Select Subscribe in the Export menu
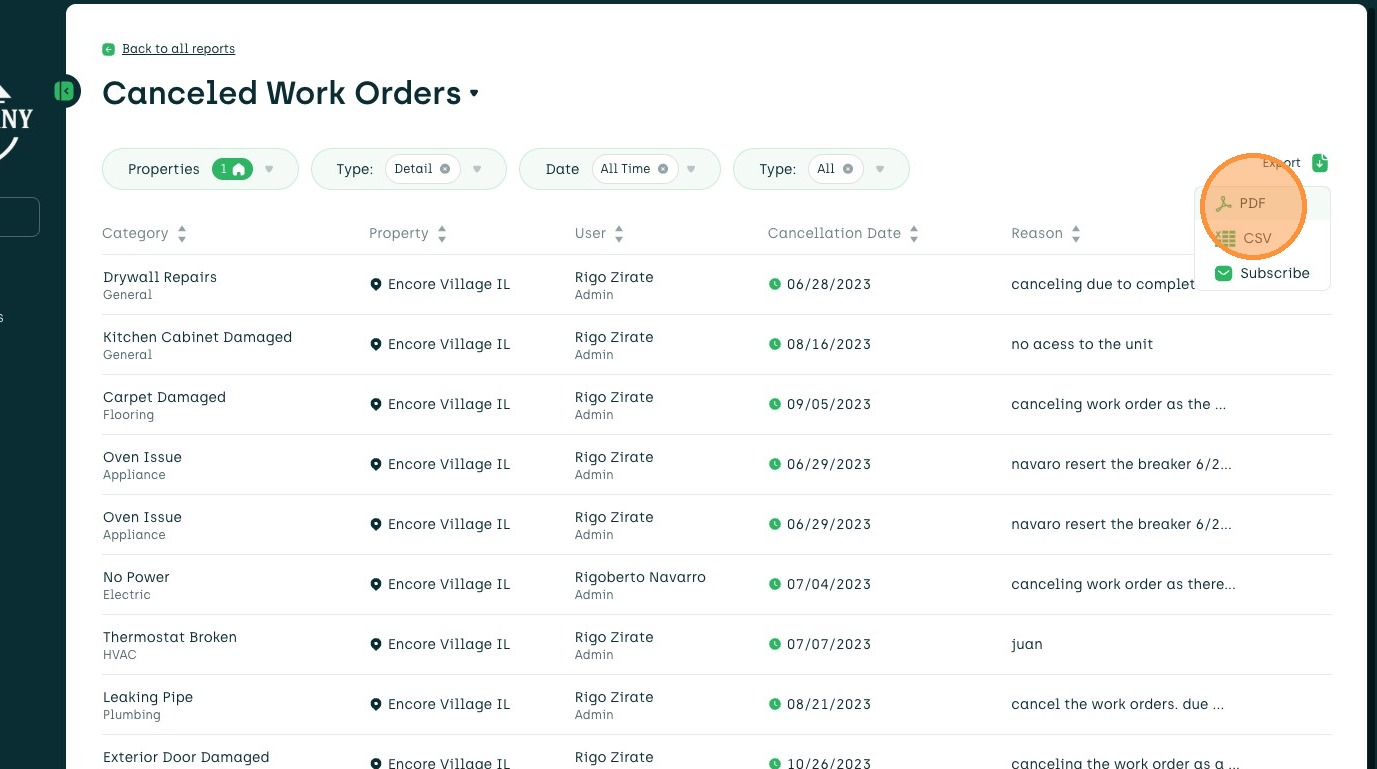Screen dimensions: 1377x769 tap(1262, 273)
